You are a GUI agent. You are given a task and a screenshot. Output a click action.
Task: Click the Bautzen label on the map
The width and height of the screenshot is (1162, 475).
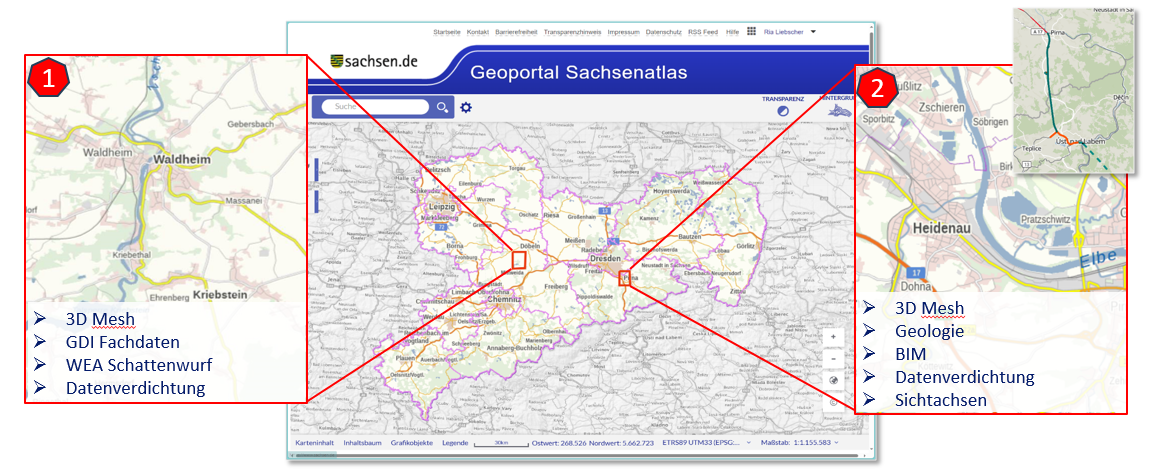pos(689,236)
